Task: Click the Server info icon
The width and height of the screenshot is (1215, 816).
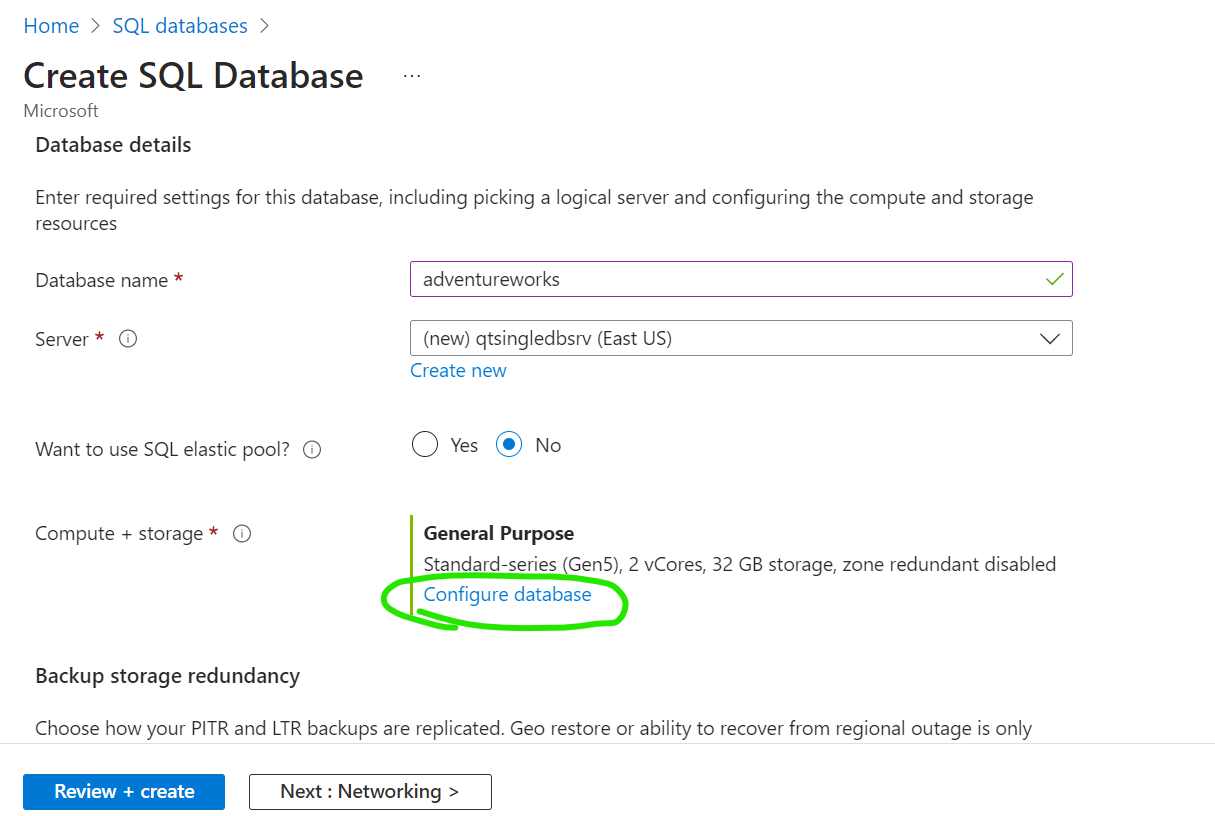Action: click(x=128, y=339)
